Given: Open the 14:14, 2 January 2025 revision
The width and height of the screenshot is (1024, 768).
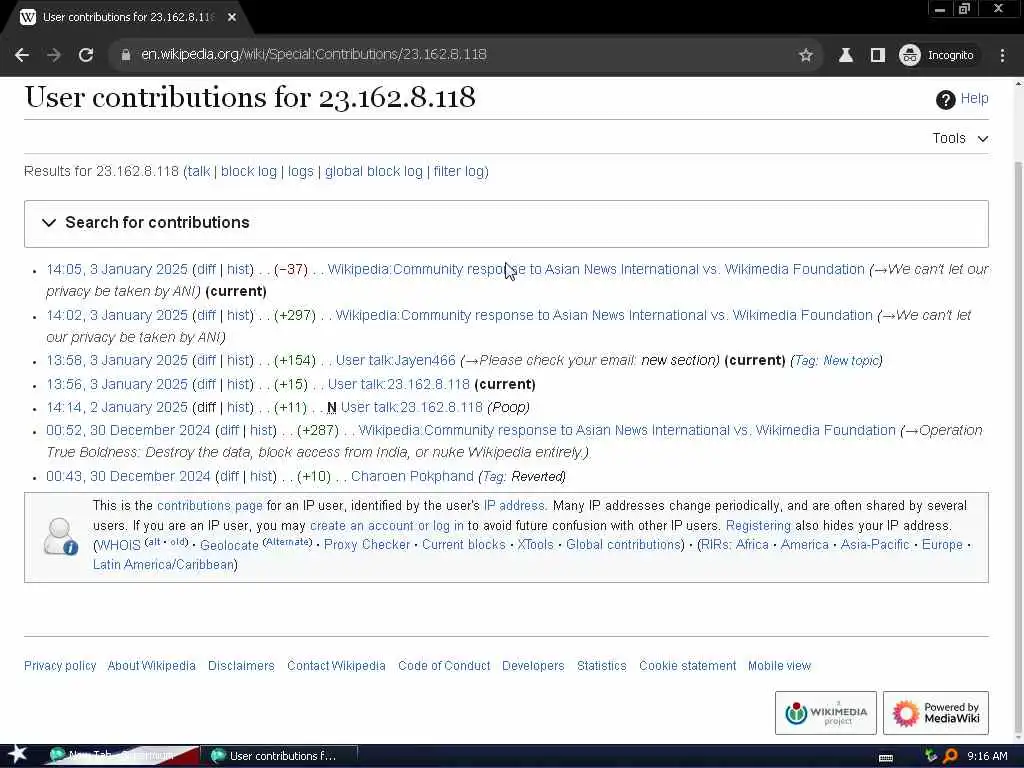Looking at the screenshot, I should pos(117,408).
